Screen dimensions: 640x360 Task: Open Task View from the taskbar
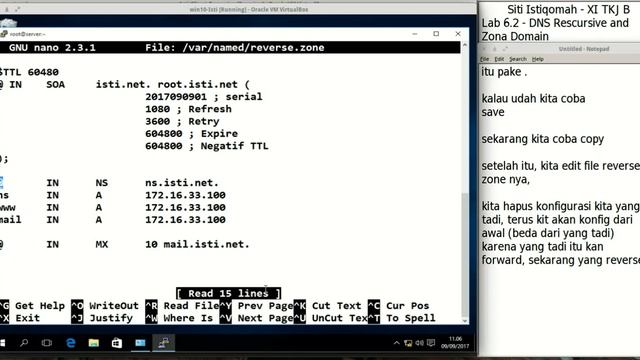click(x=47, y=343)
